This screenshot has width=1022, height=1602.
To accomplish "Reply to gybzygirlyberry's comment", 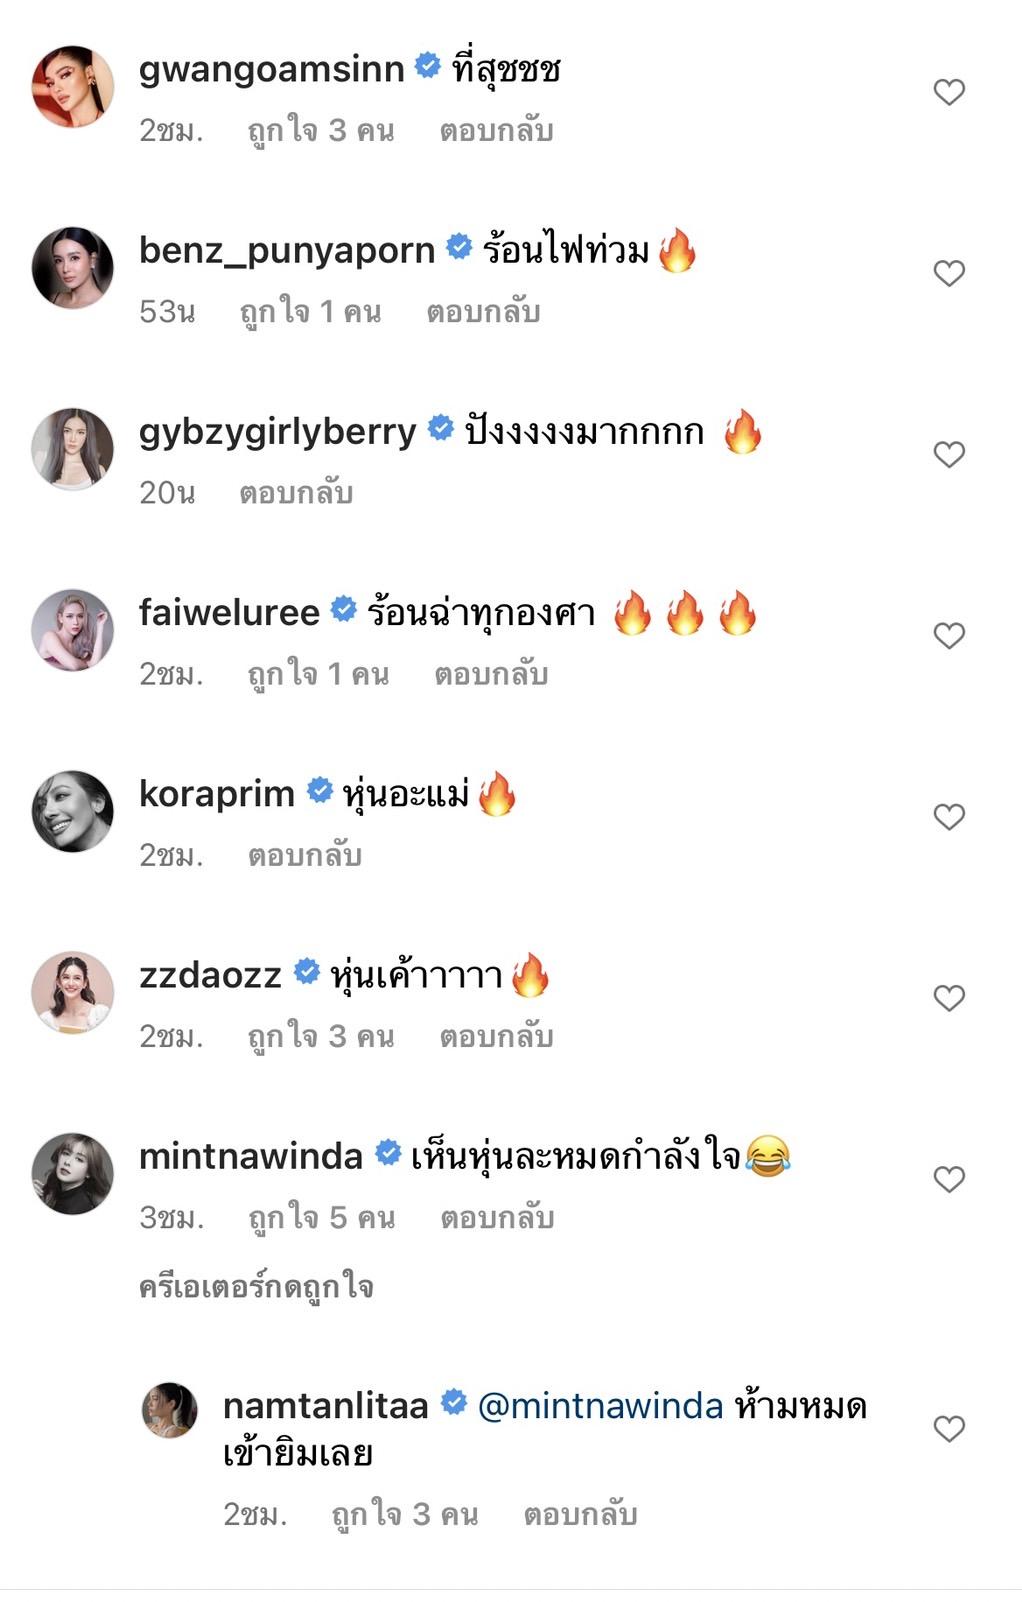I will [x=296, y=493].
